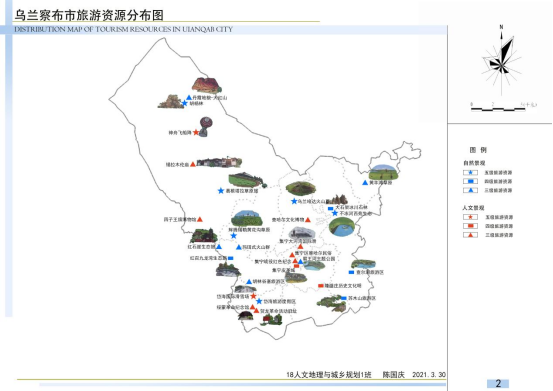Click the scale bar below the compass
The image size is (553, 391).
point(498,109)
